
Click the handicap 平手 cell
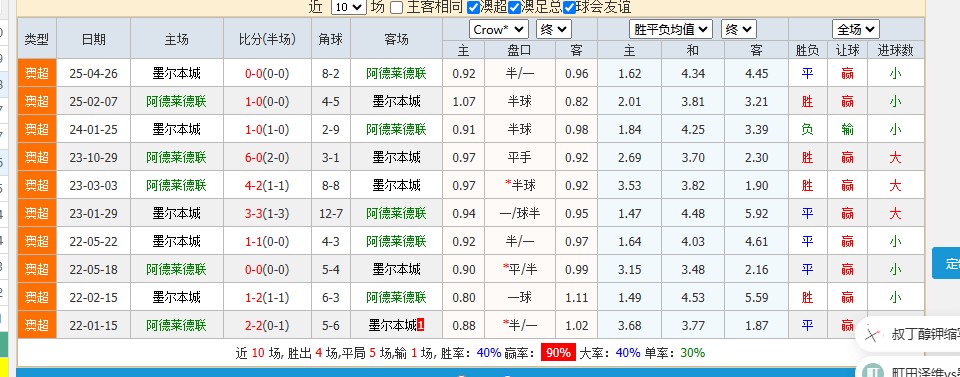tap(519, 157)
